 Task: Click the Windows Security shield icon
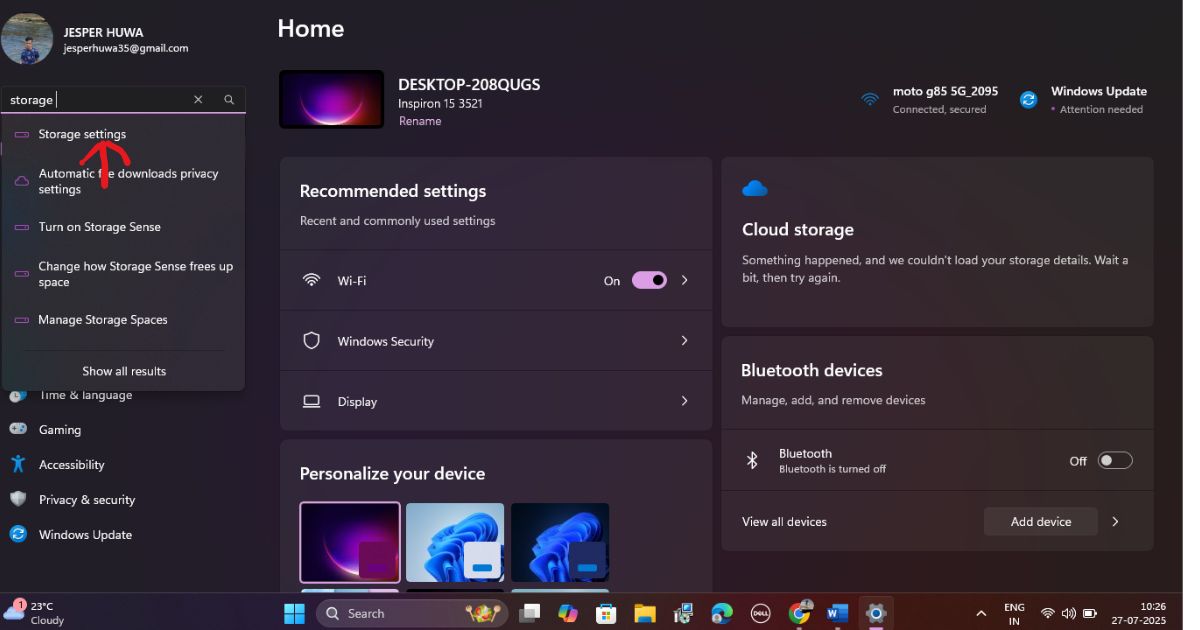312,341
